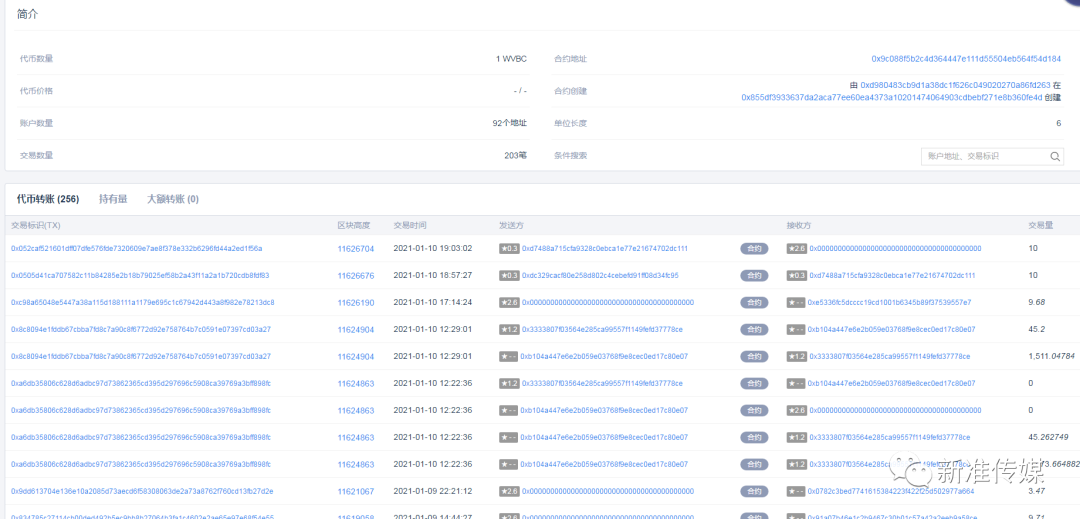Click the 合约 badge in the 9.68 row

click(x=754, y=302)
